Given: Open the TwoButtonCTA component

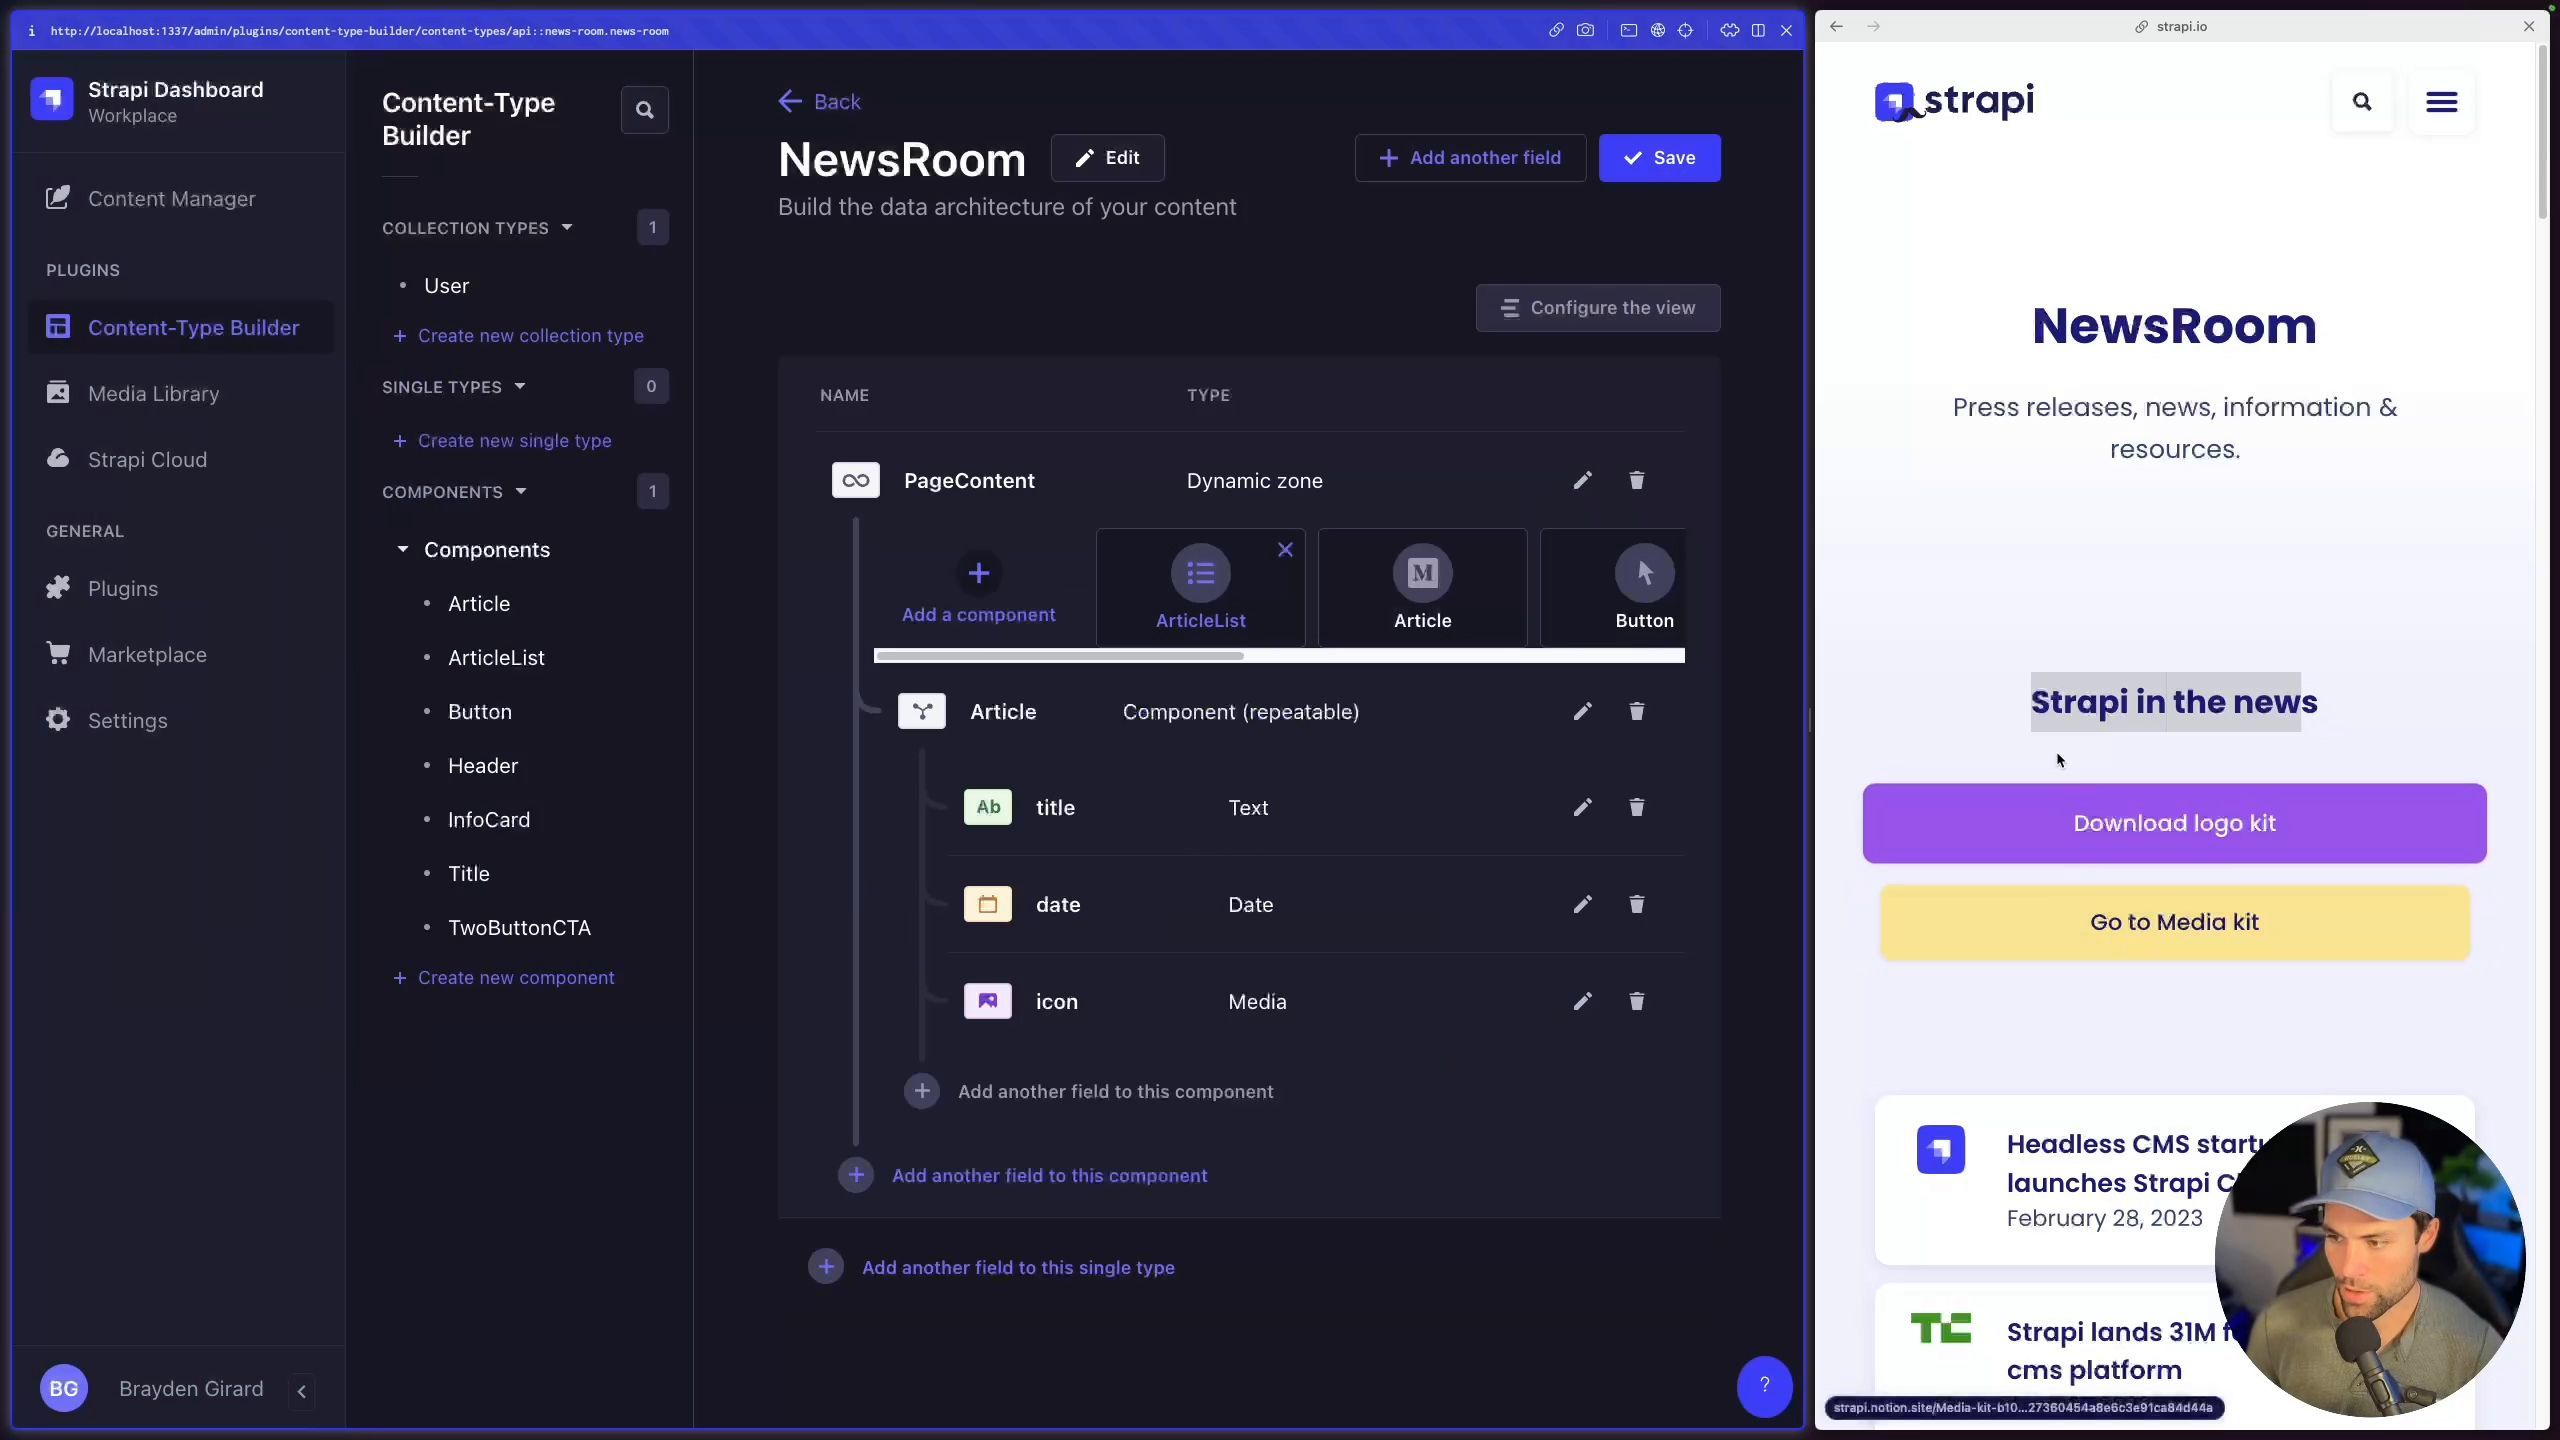Looking at the screenshot, I should click(x=519, y=928).
